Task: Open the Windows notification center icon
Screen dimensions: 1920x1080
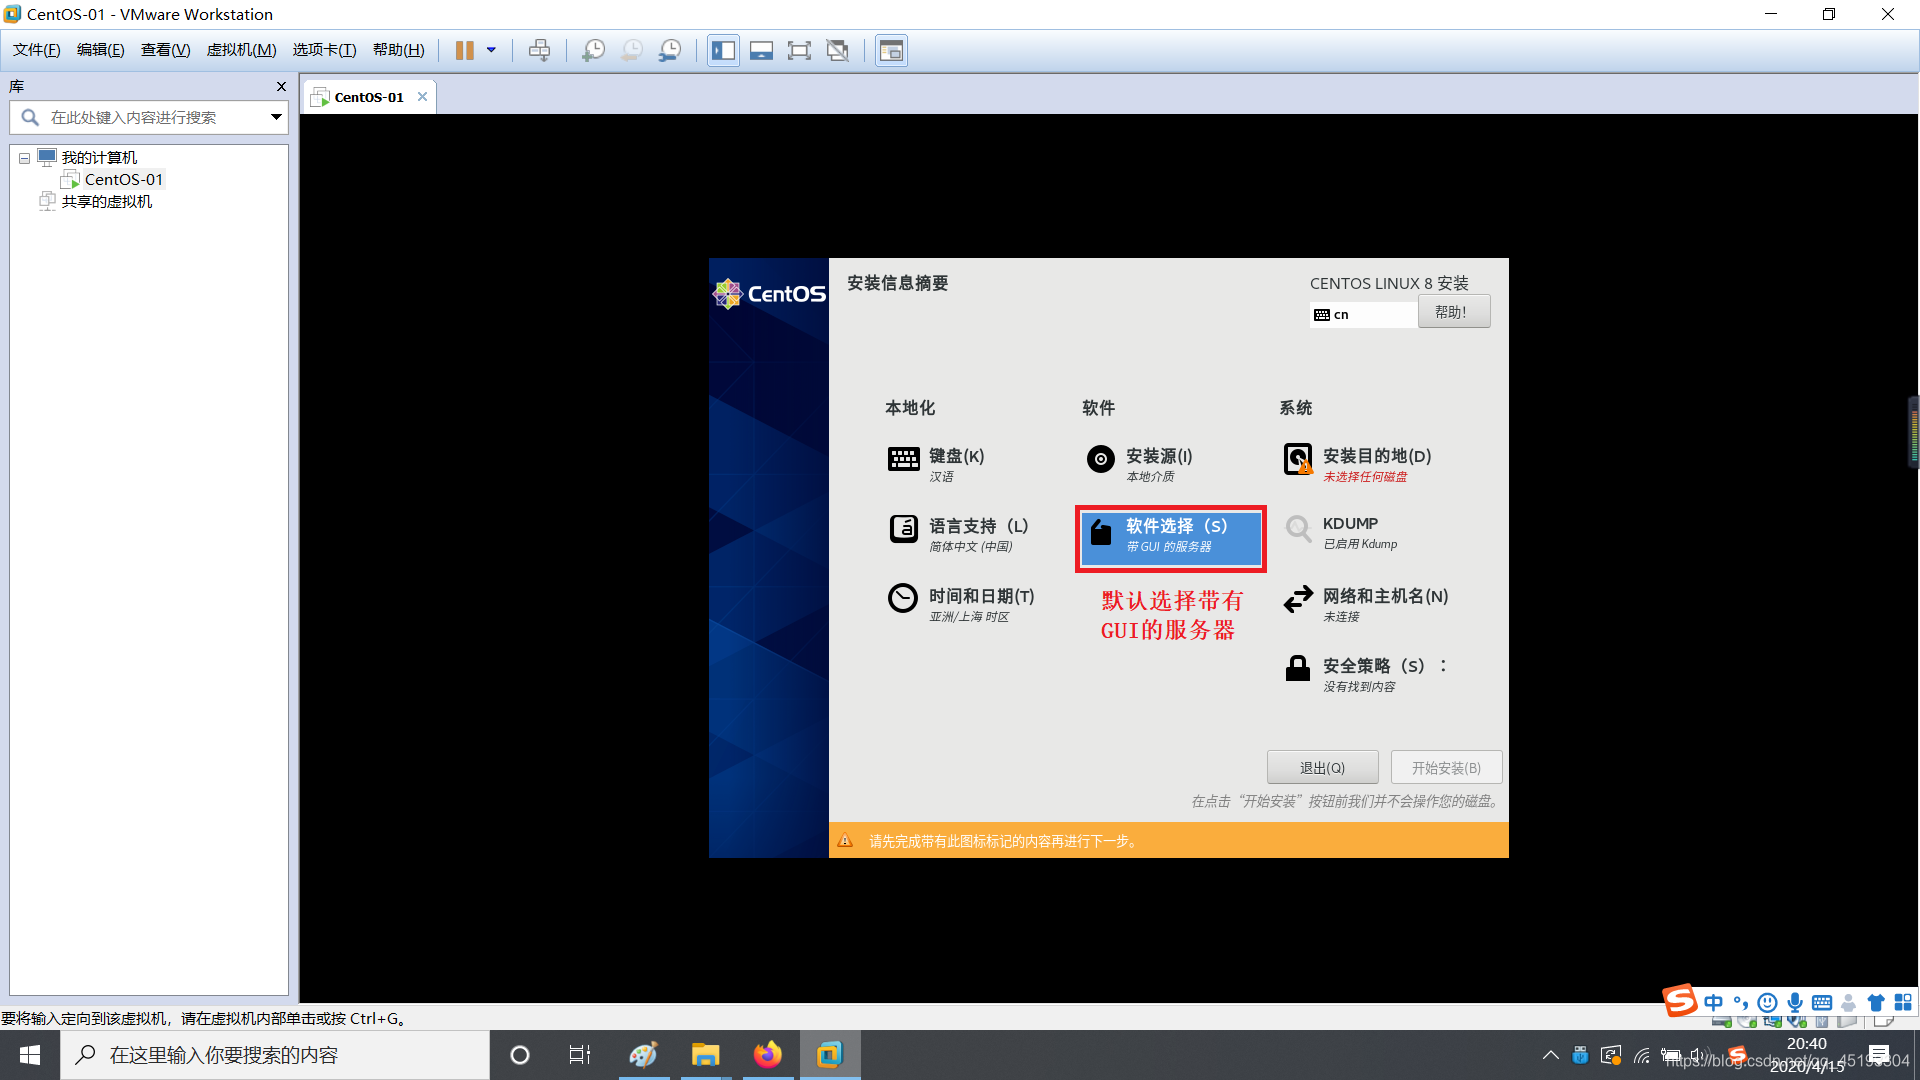Action: click(x=1879, y=1055)
